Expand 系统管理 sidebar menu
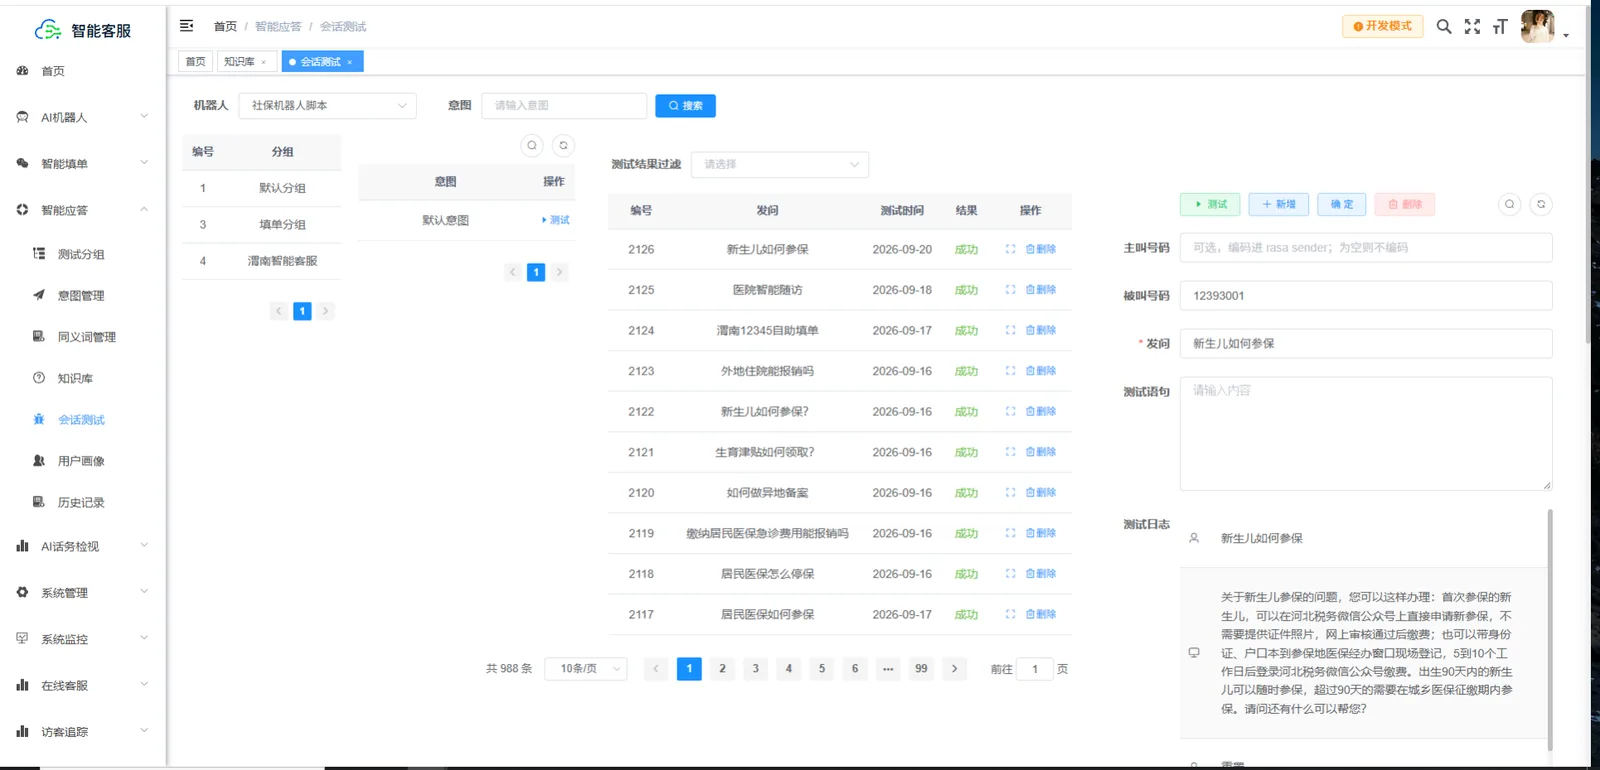This screenshot has width=1600, height=770. pos(83,593)
